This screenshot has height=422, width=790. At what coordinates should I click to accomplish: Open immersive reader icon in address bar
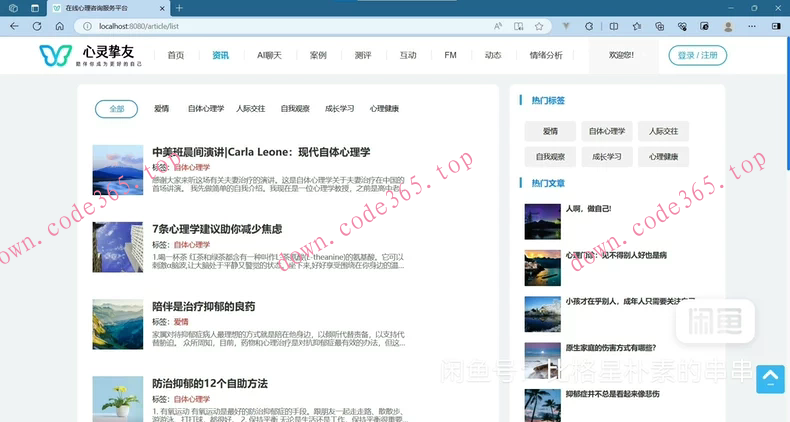tap(518, 26)
